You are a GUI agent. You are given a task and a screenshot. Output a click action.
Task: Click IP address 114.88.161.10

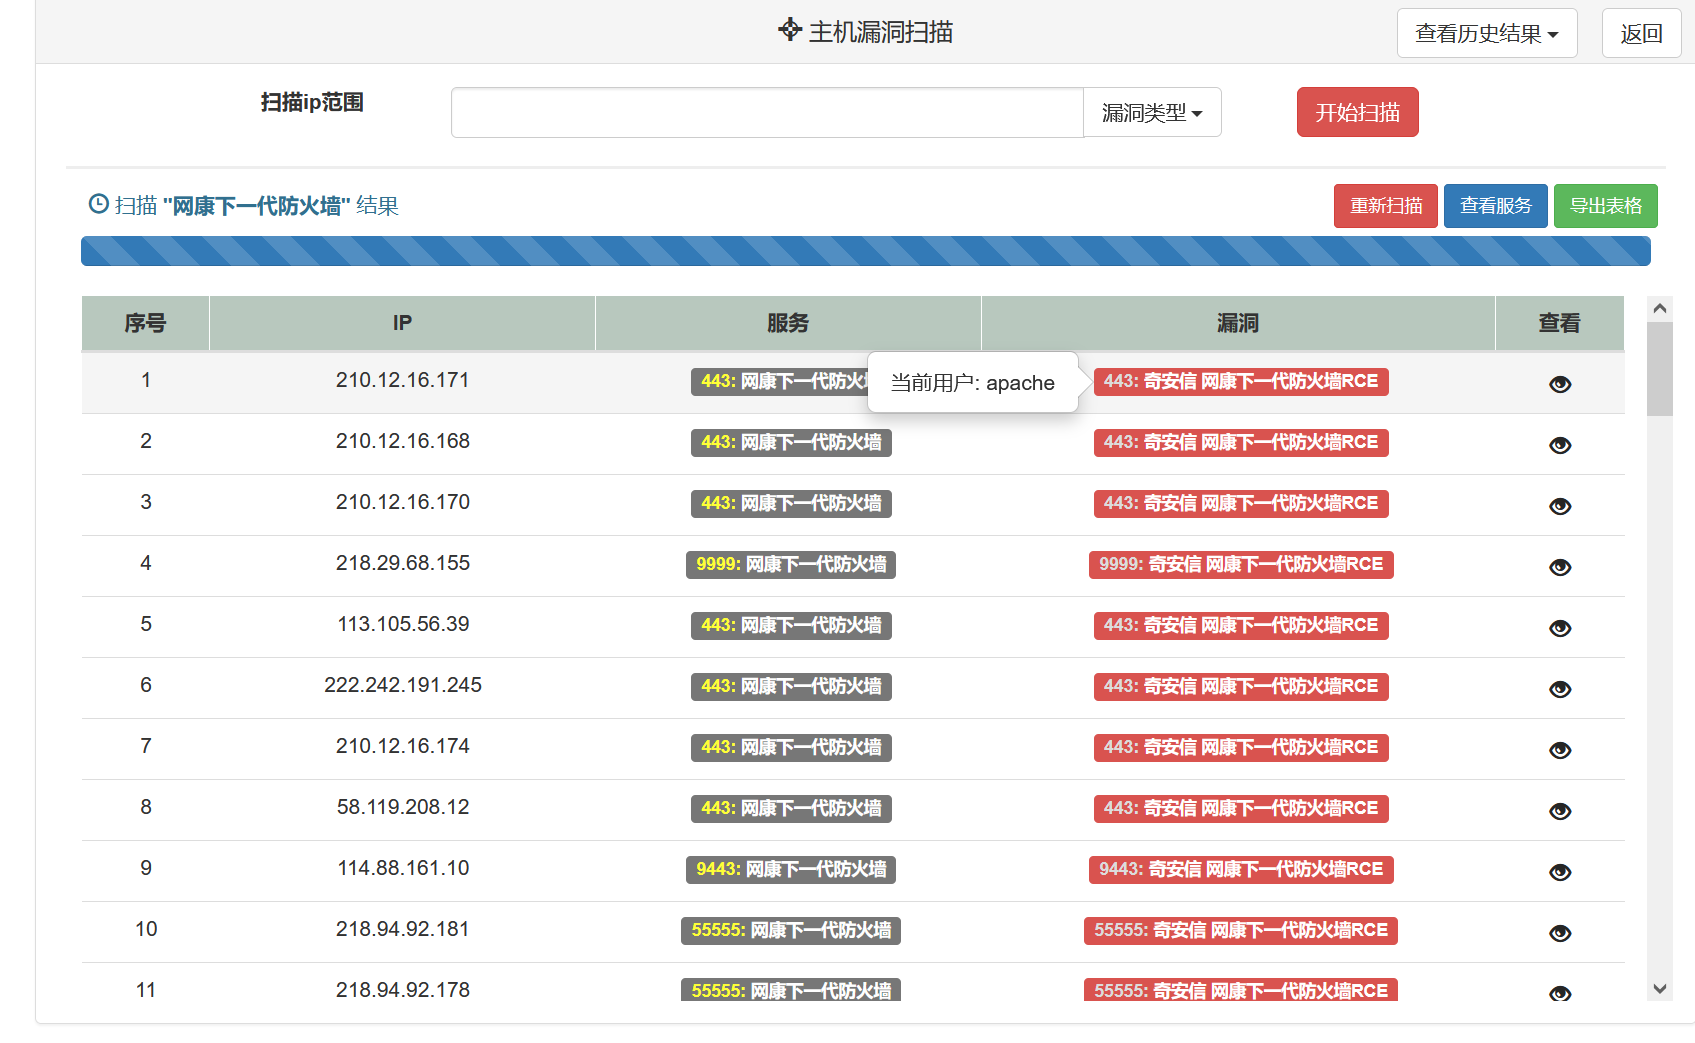(402, 868)
